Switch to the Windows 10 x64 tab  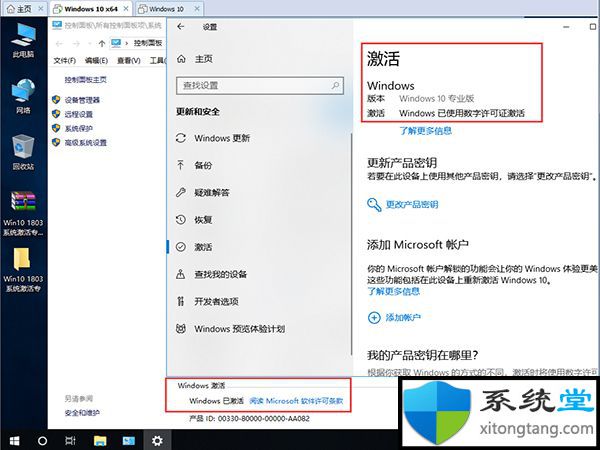pos(91,9)
